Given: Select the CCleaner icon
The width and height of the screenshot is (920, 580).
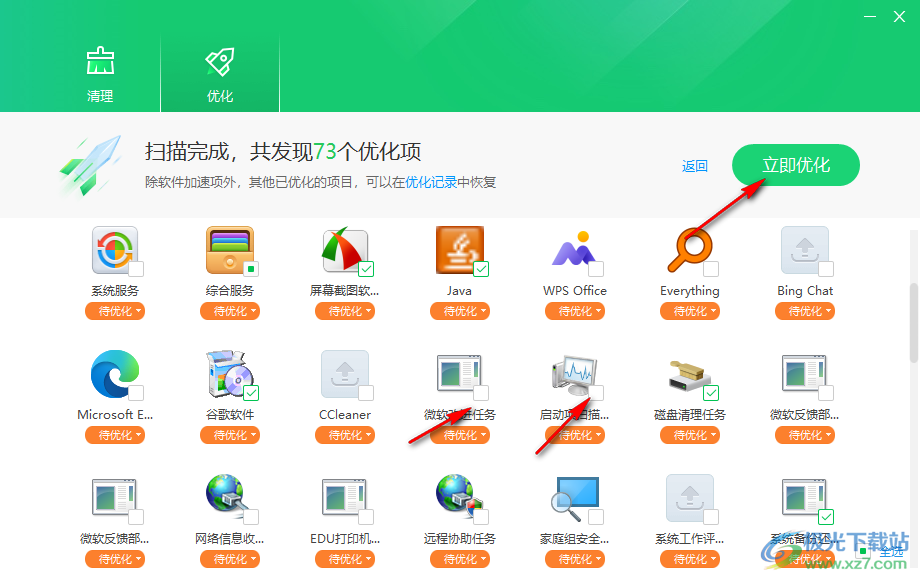Looking at the screenshot, I should pos(345,375).
